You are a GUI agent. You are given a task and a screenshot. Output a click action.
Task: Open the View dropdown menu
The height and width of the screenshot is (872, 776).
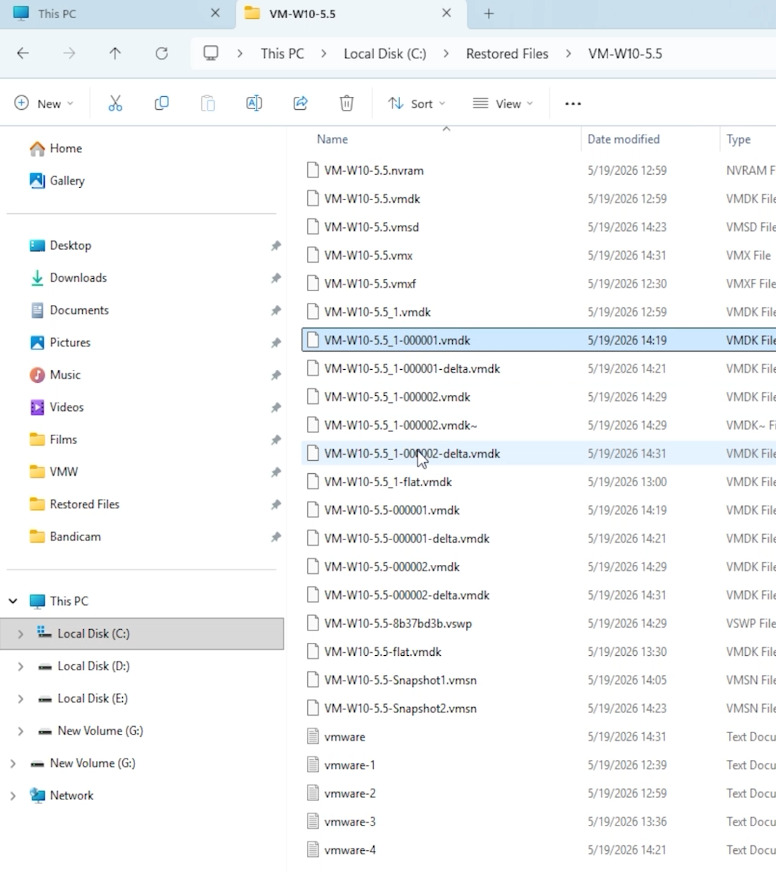pyautogui.click(x=503, y=103)
